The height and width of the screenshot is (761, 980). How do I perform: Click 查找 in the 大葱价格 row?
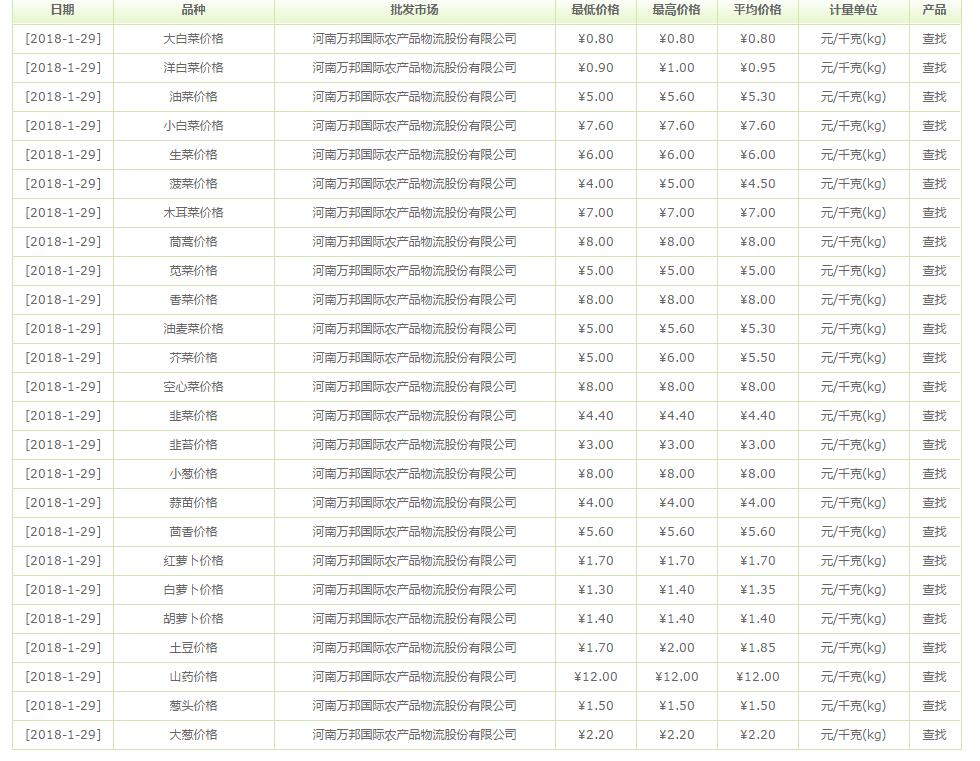tap(933, 735)
